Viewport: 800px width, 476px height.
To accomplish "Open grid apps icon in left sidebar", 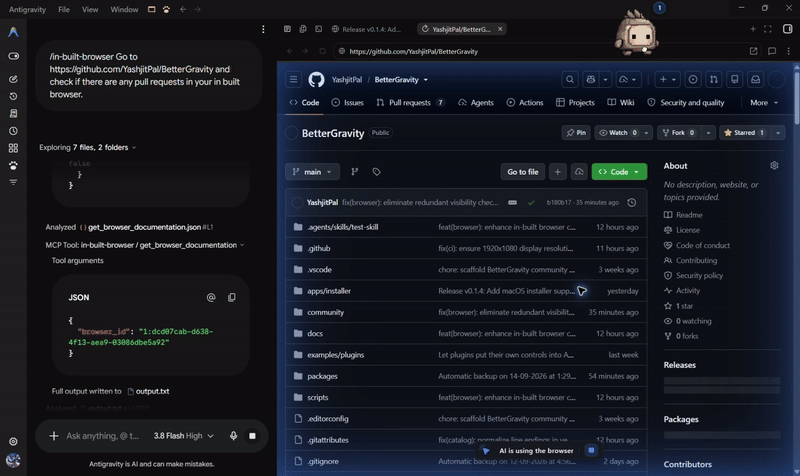I will click(13, 148).
